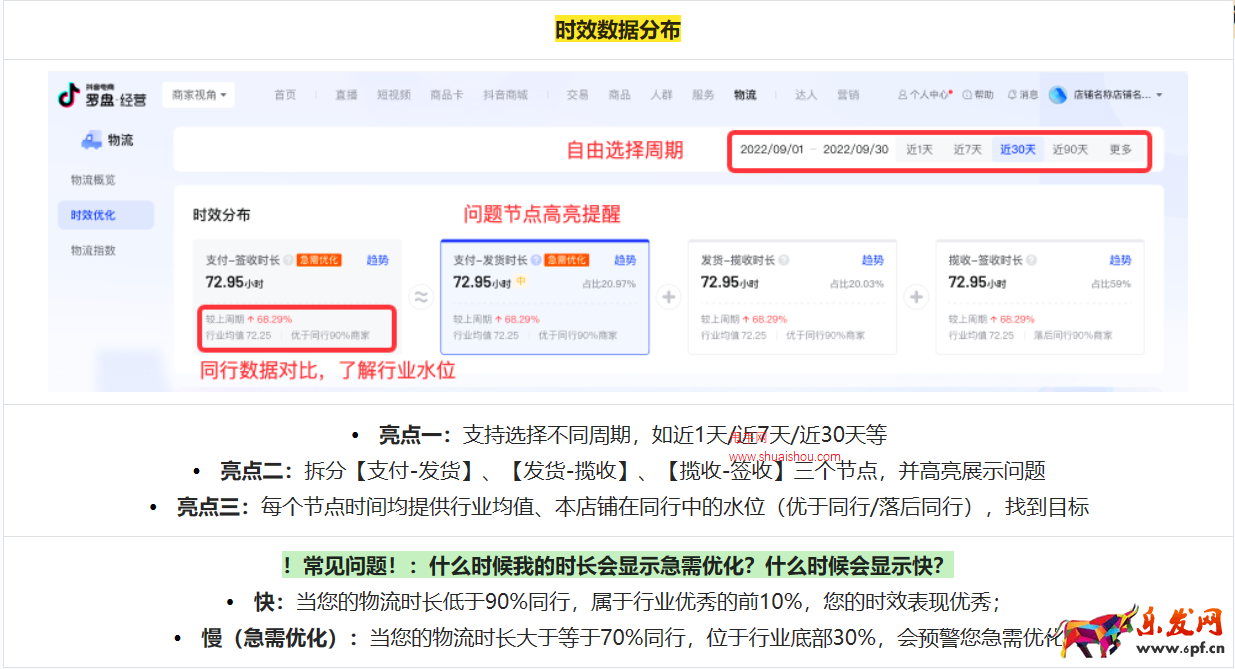Open the 店铺名称 store name dropdown
Screen dimensions: 1235x669
pyautogui.click(x=1115, y=96)
